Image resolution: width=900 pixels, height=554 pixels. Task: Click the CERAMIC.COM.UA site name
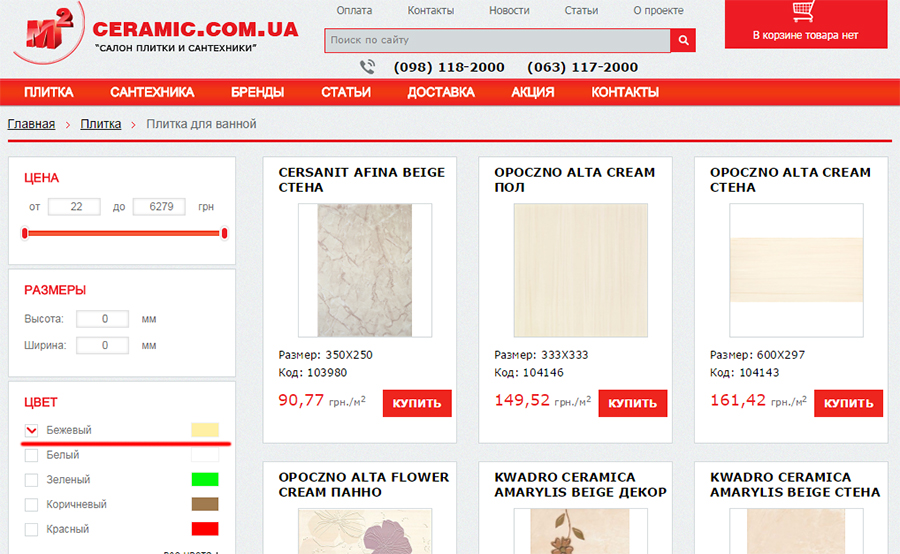coord(195,29)
